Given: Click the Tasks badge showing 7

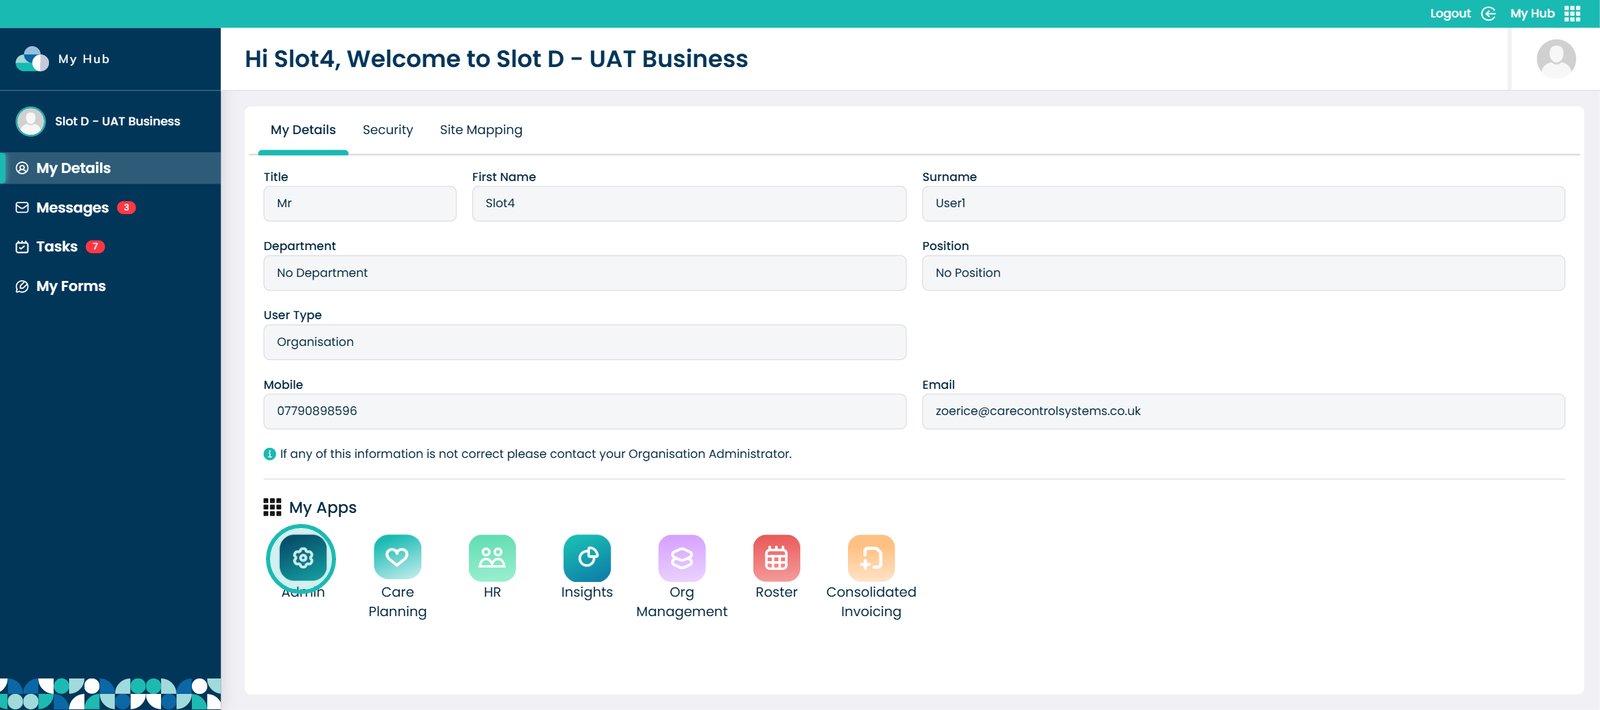Looking at the screenshot, I should point(95,247).
